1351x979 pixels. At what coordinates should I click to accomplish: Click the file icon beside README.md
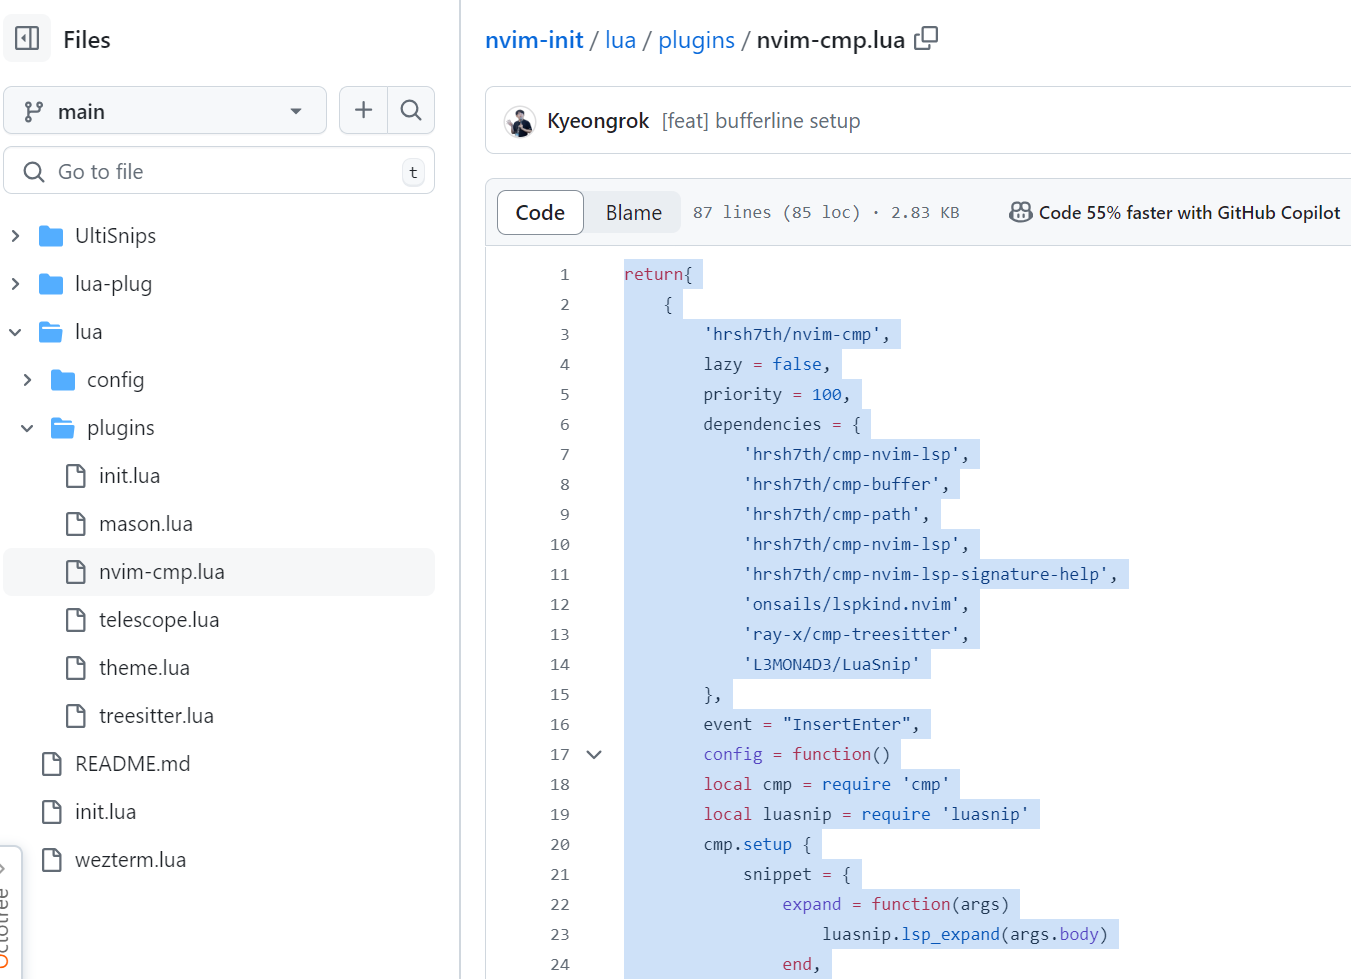pyautogui.click(x=52, y=764)
